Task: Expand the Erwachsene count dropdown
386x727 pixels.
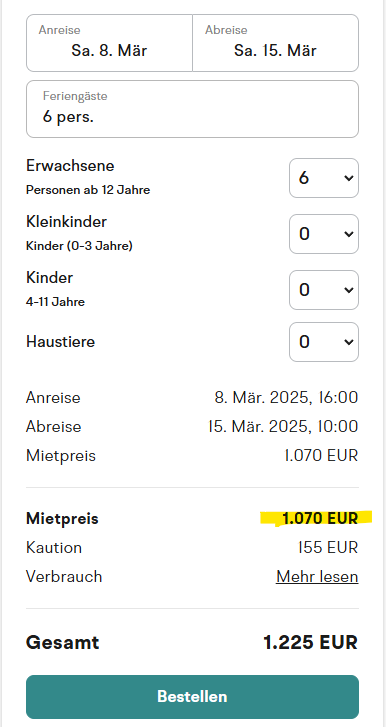Action: (324, 178)
